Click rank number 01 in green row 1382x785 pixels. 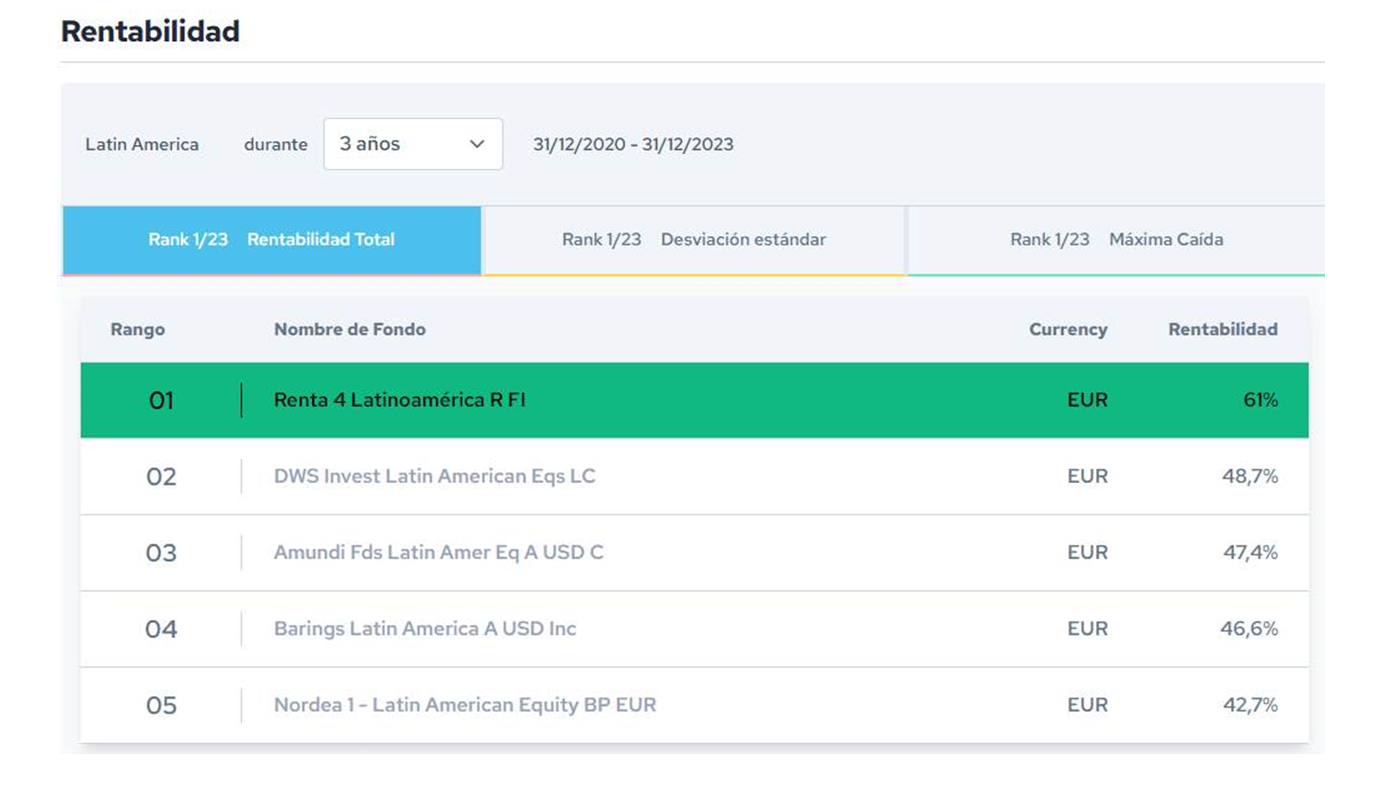pyautogui.click(x=161, y=401)
